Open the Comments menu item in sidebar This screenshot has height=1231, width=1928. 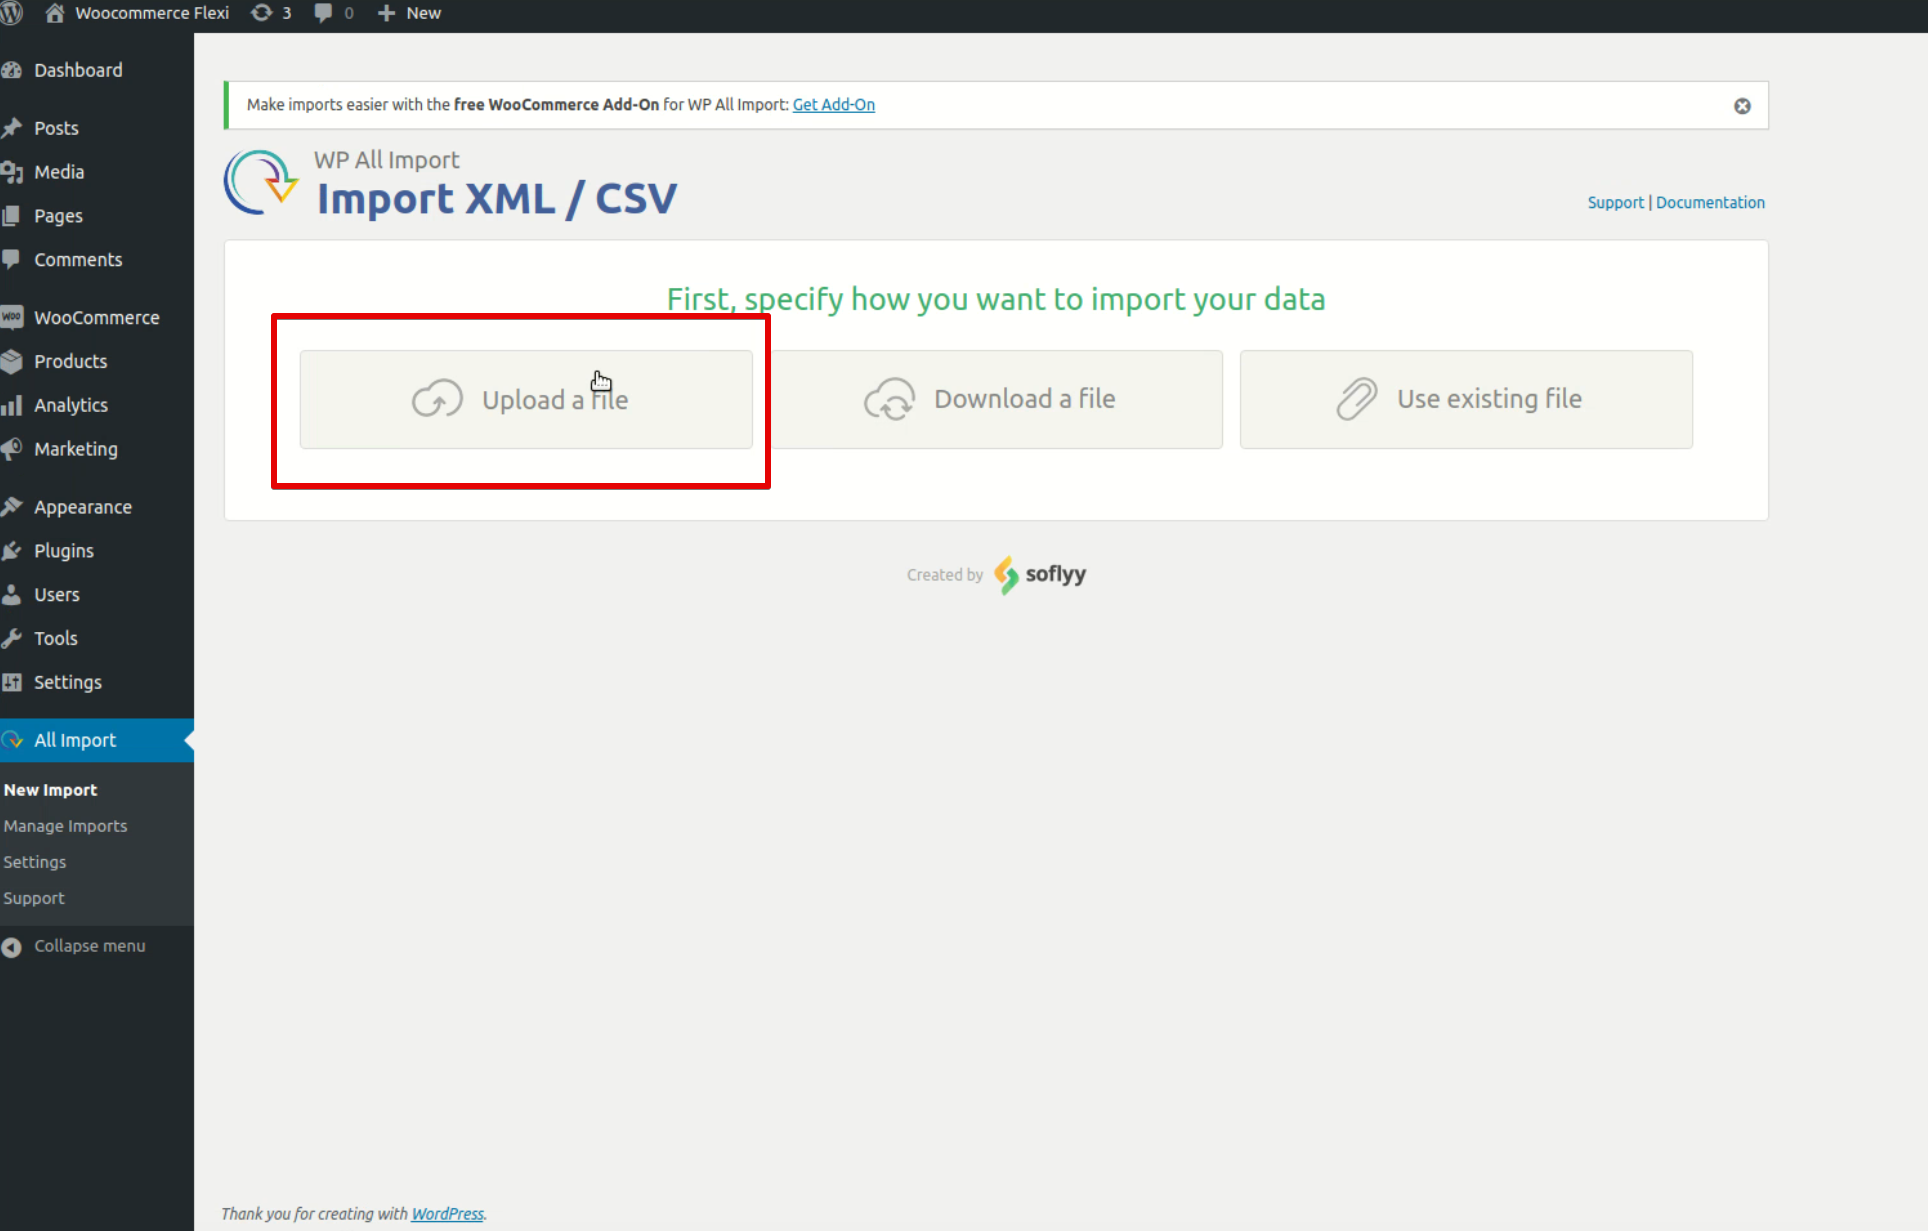click(x=78, y=259)
